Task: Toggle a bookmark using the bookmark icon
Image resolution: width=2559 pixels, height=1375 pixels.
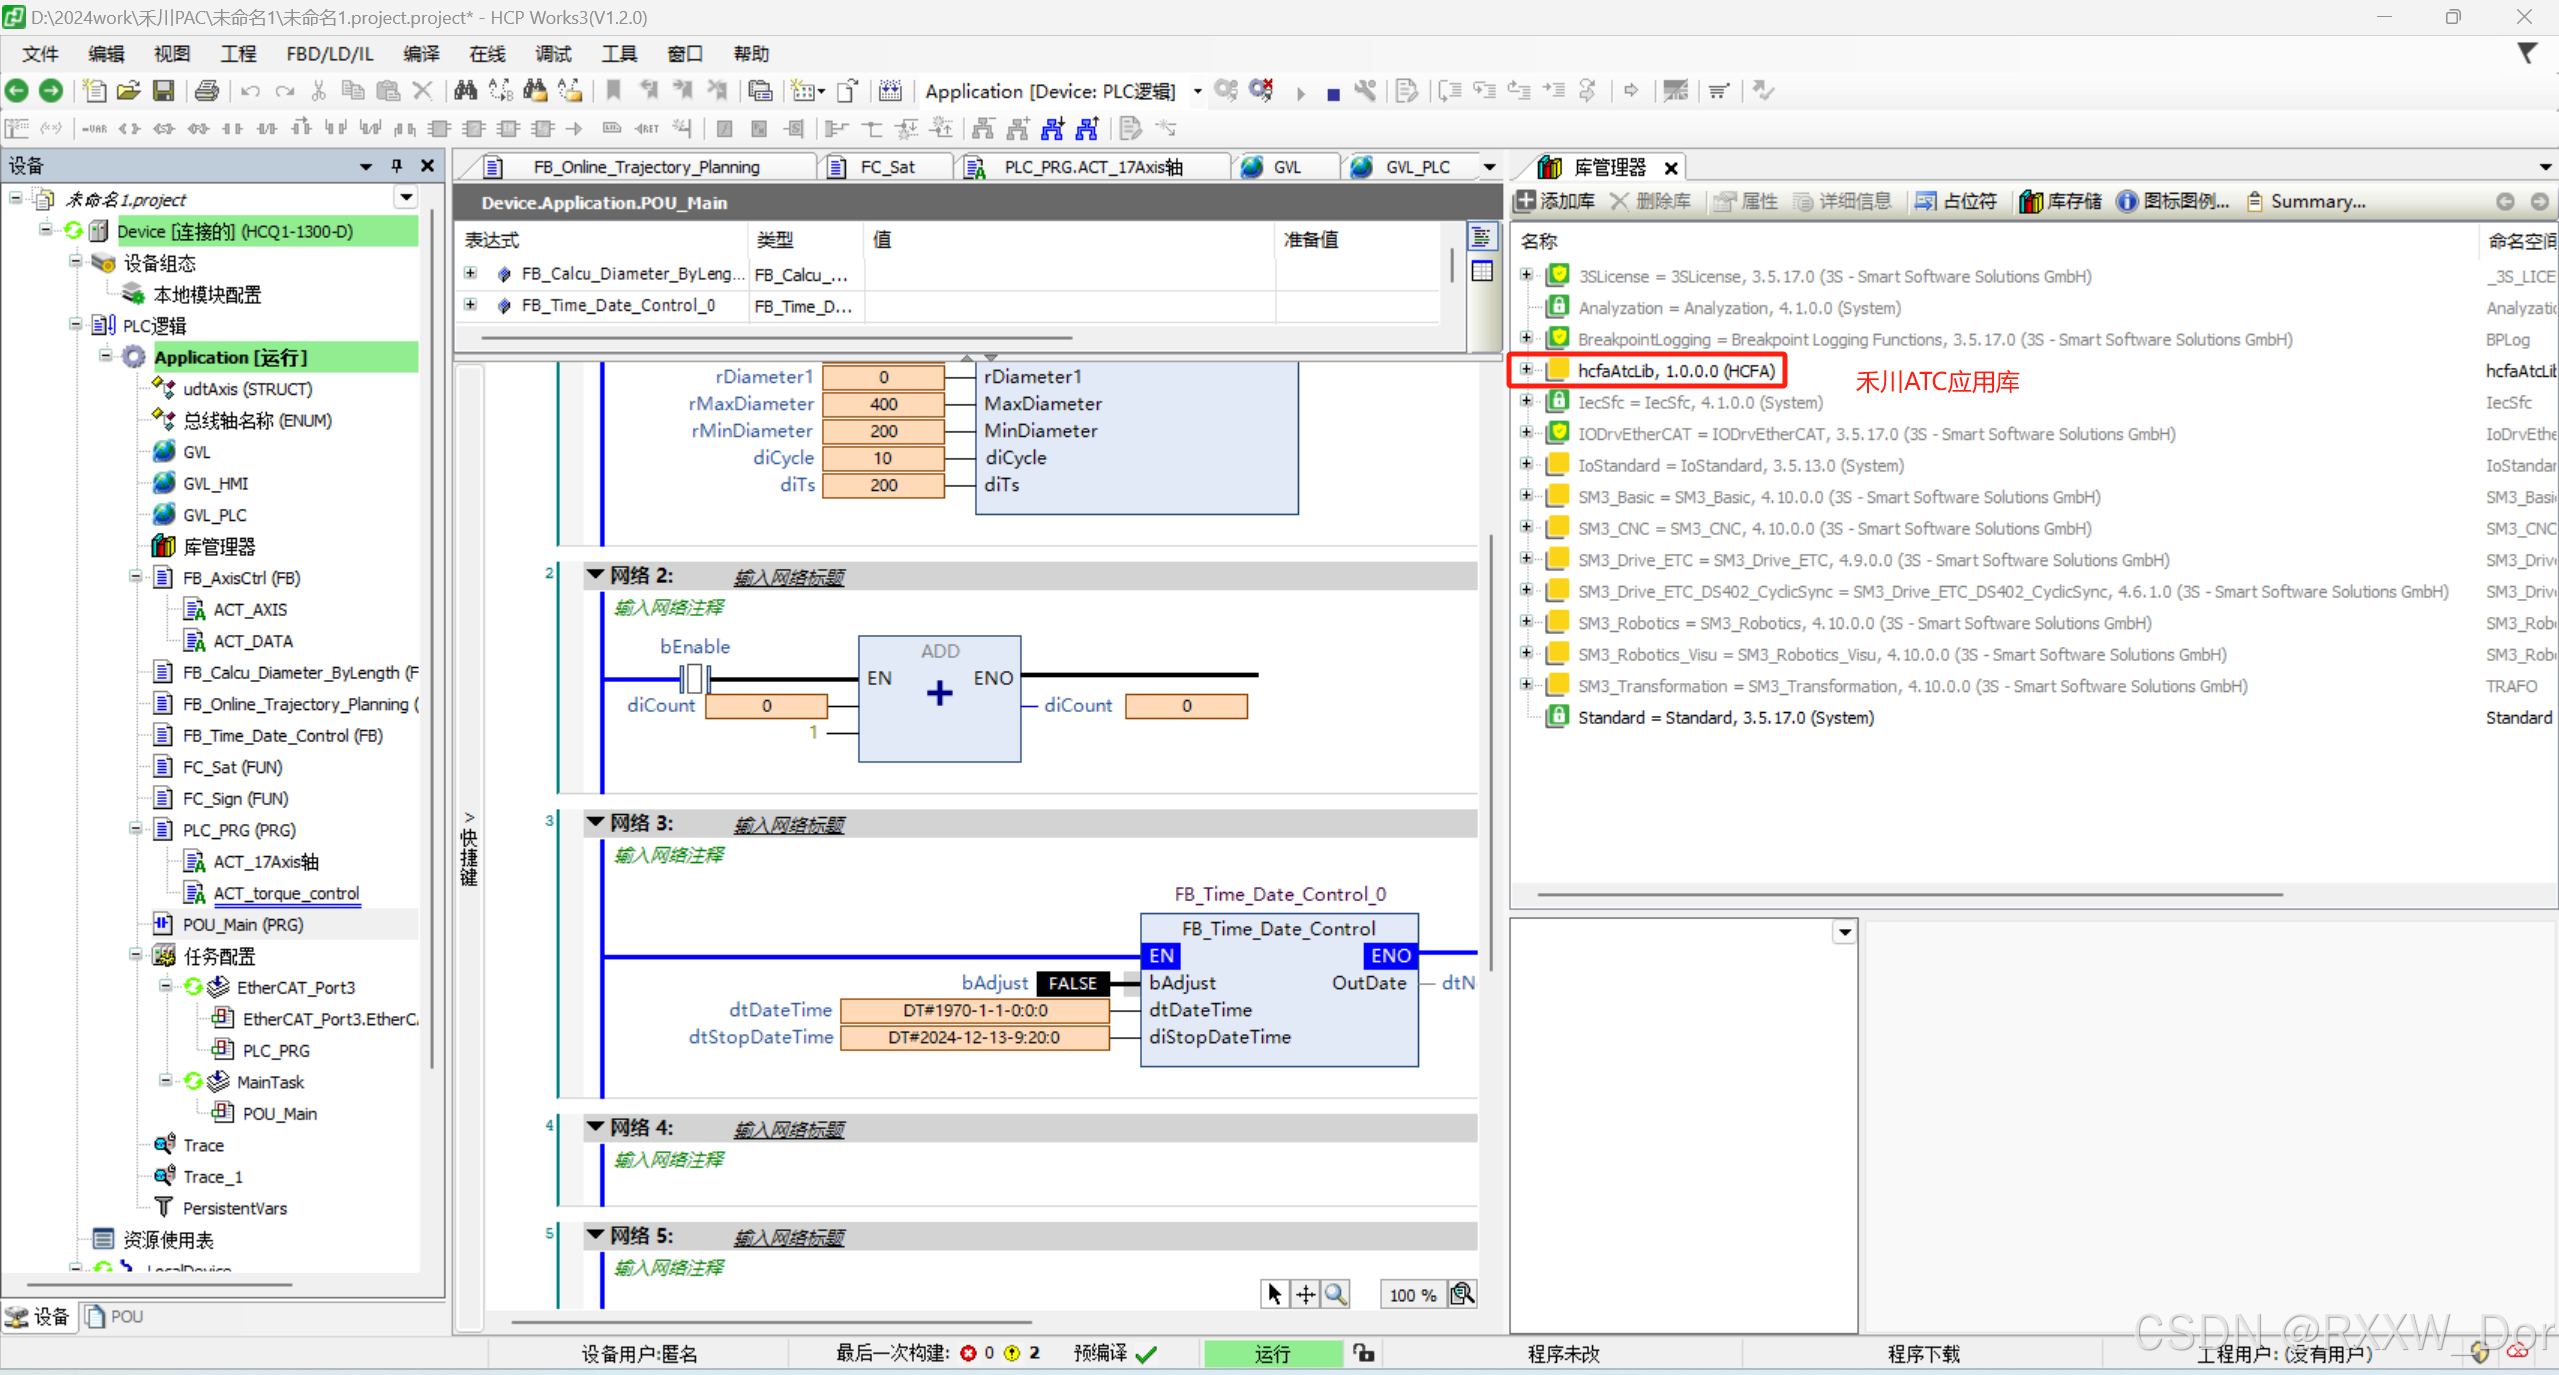Action: click(613, 90)
